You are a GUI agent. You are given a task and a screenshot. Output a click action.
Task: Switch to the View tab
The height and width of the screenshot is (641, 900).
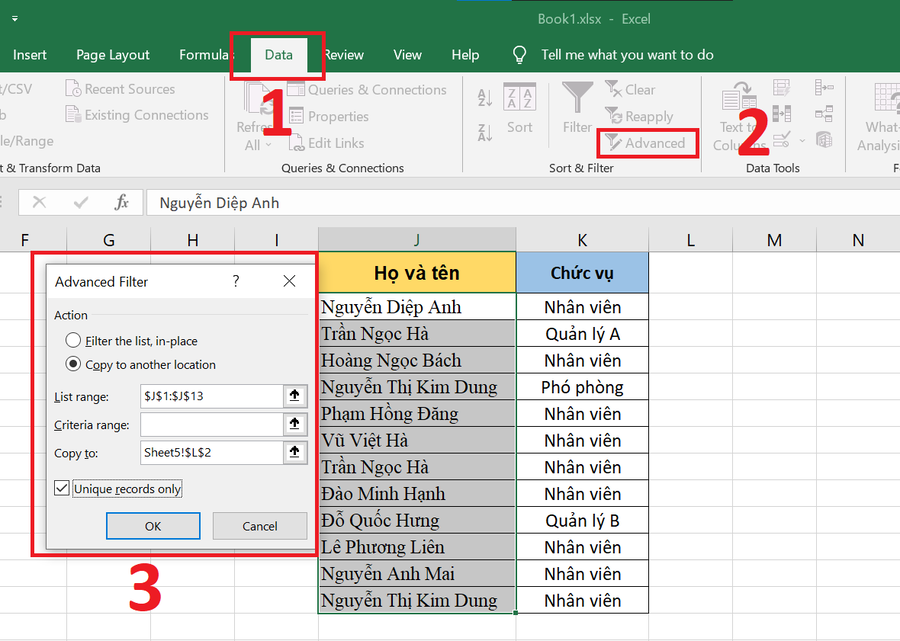tap(408, 55)
